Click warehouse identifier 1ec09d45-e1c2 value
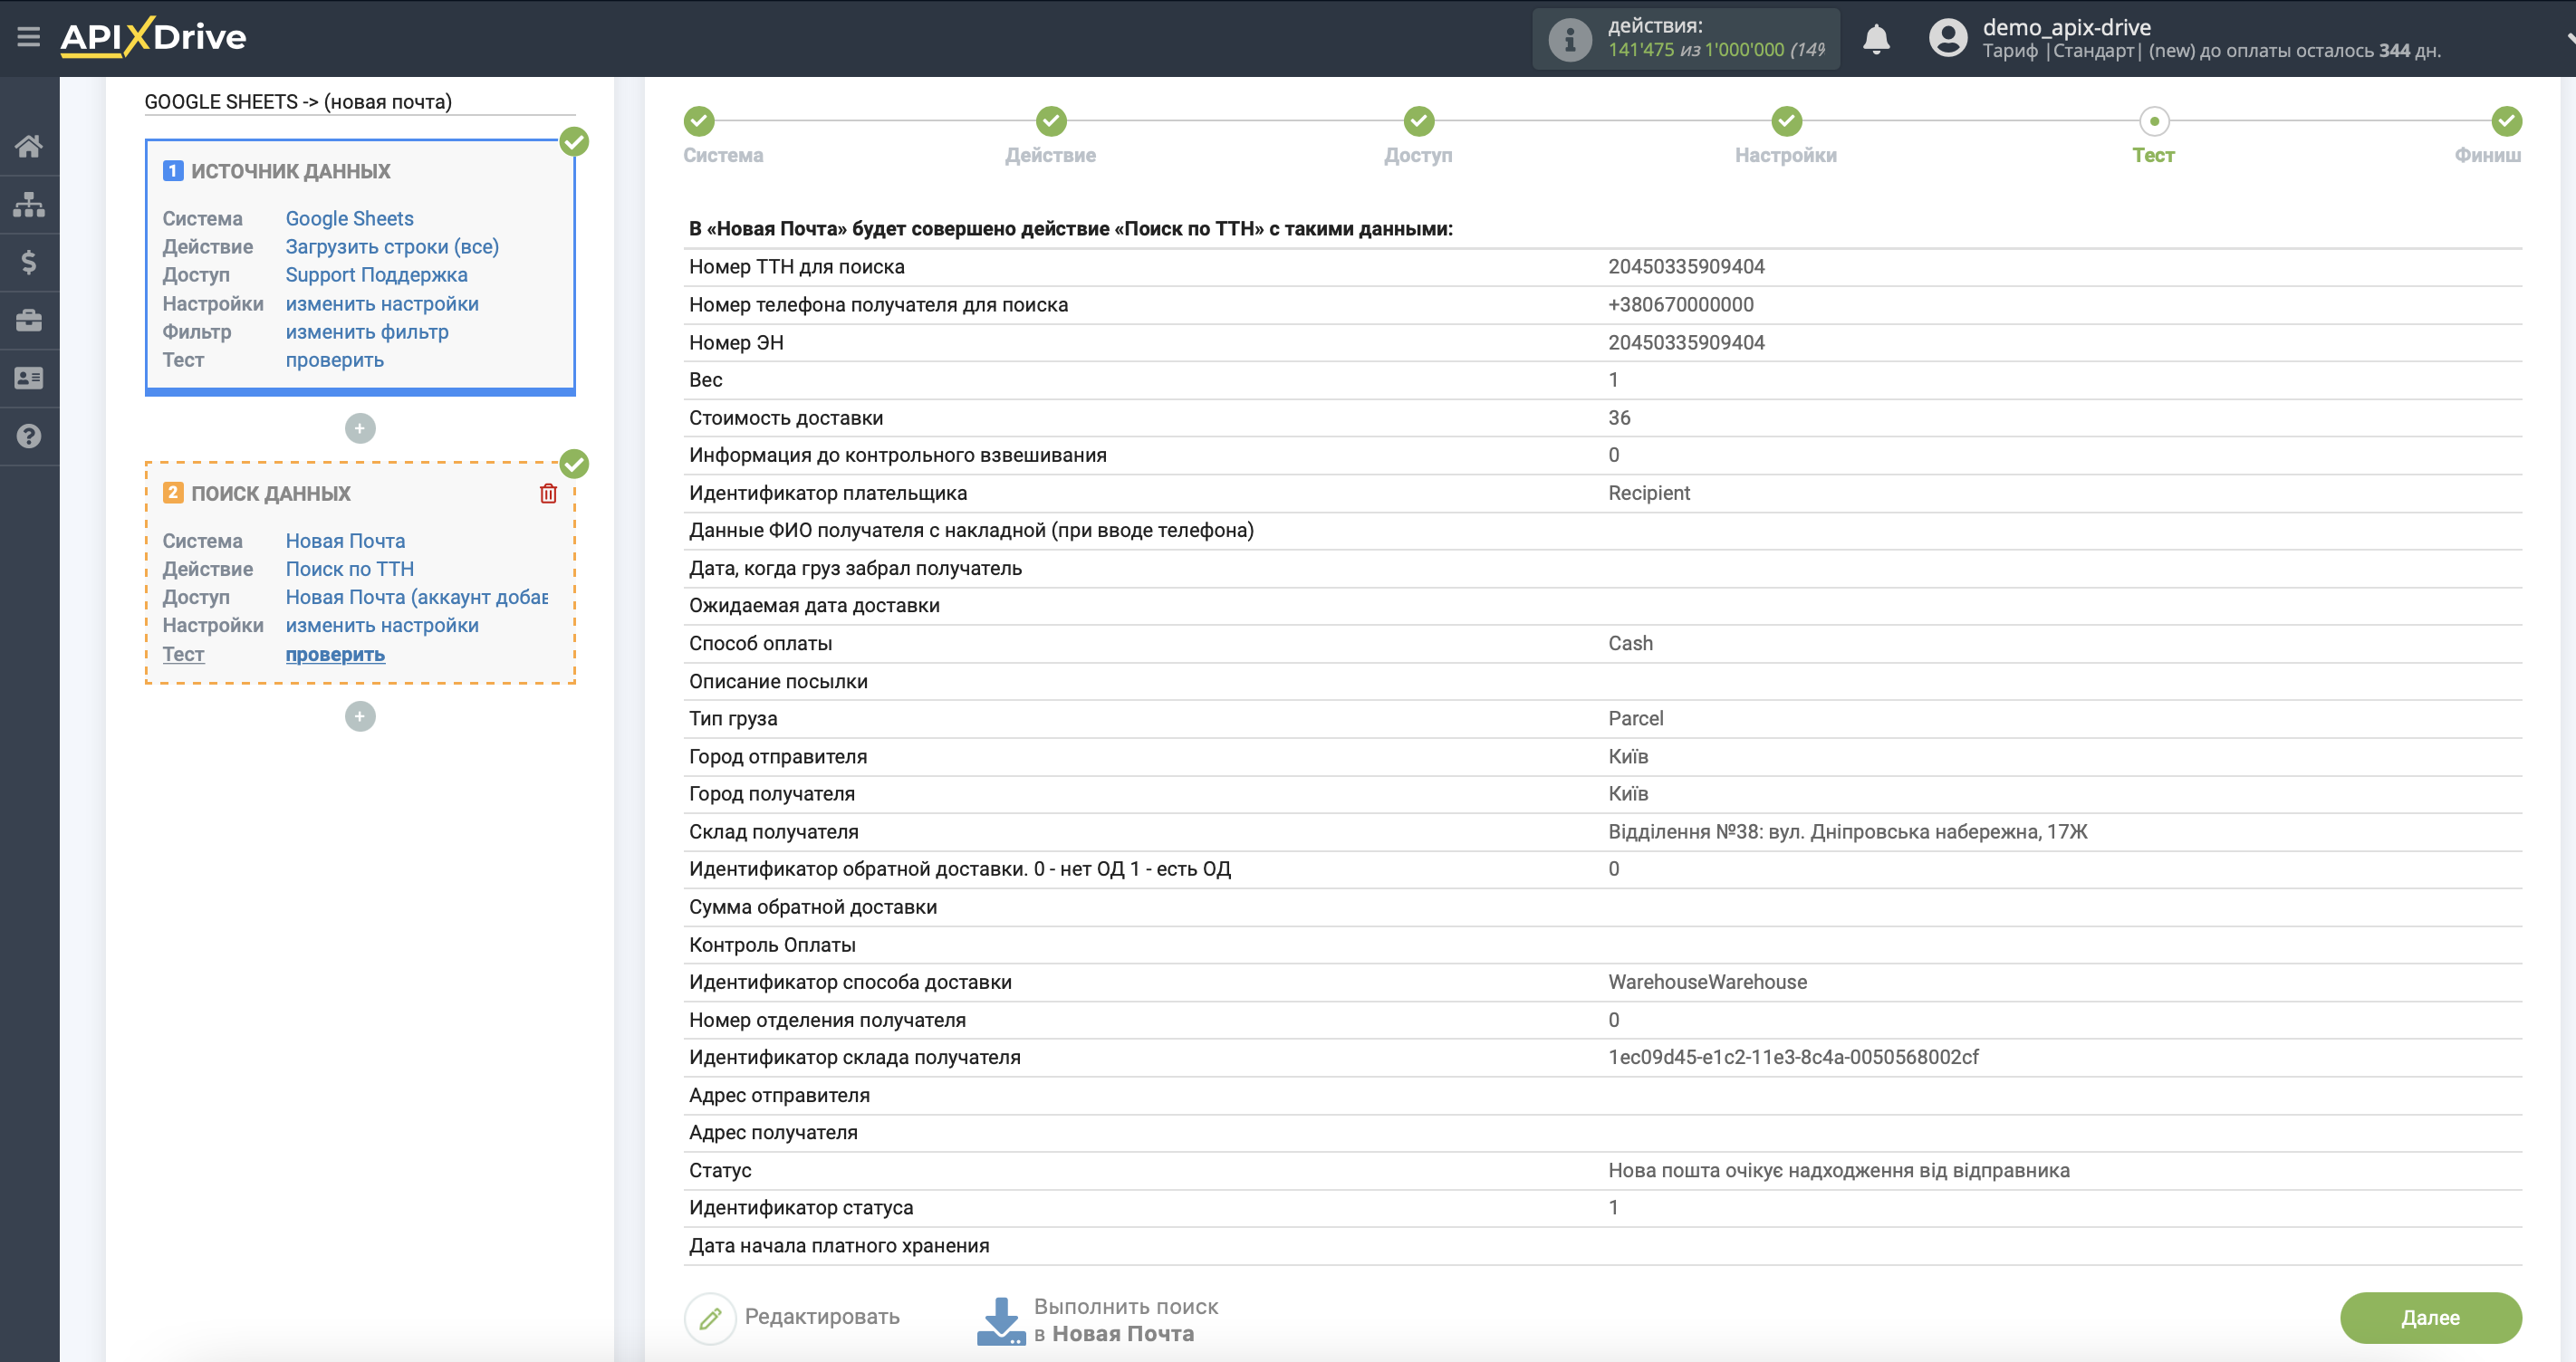 tap(1793, 1057)
